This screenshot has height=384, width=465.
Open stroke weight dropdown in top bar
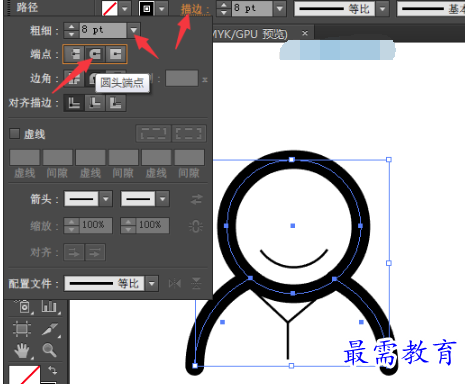click(280, 8)
